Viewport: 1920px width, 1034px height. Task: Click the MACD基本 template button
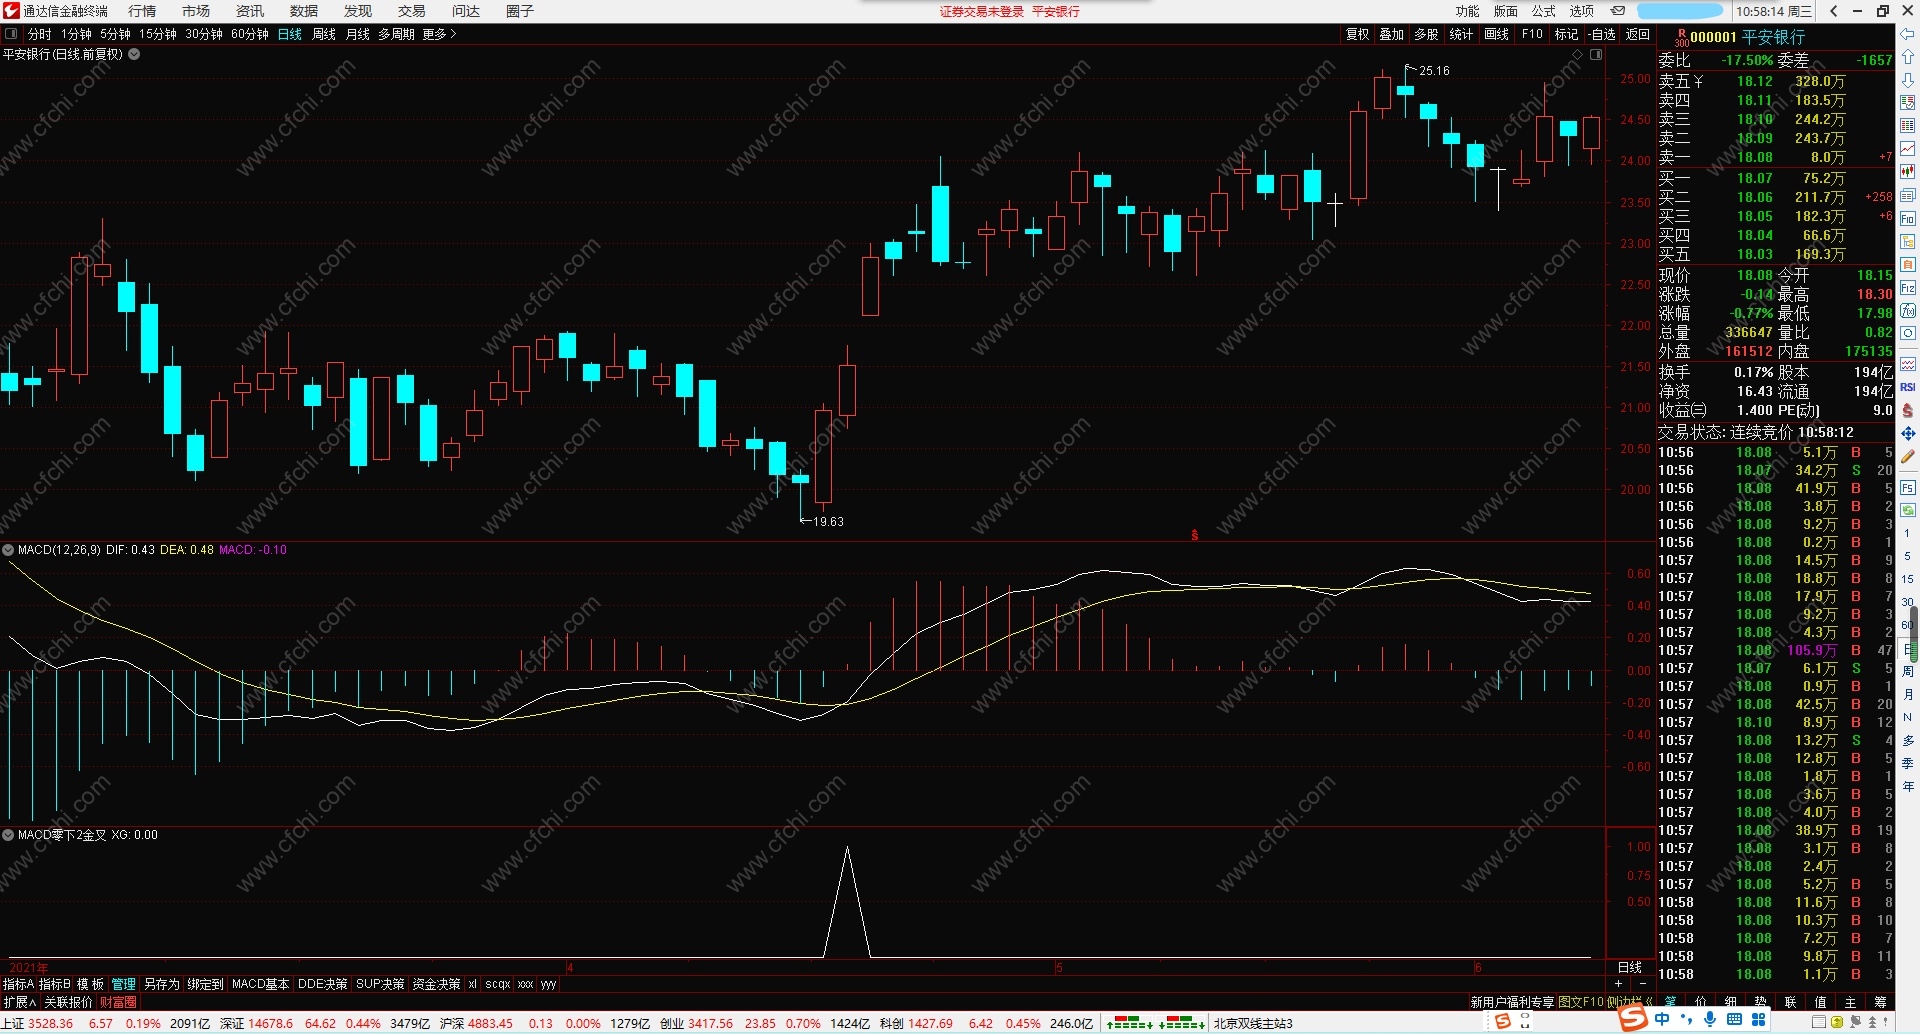[x=261, y=984]
